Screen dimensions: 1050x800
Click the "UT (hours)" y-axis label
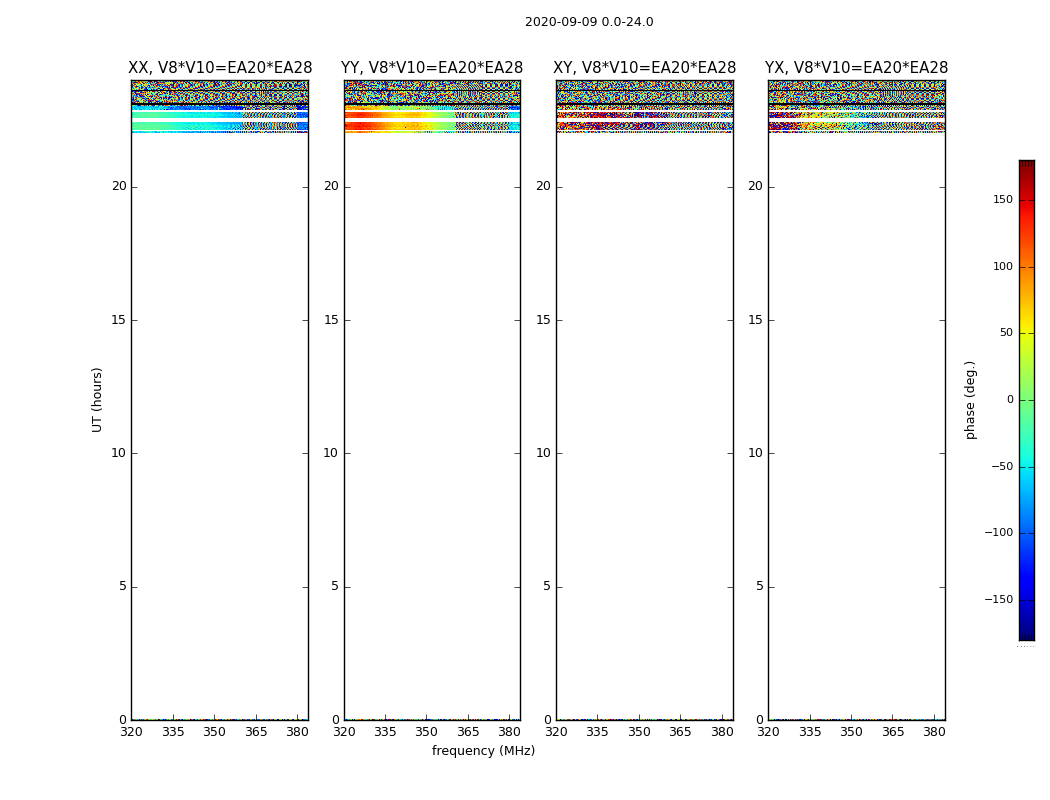pyautogui.click(x=97, y=399)
